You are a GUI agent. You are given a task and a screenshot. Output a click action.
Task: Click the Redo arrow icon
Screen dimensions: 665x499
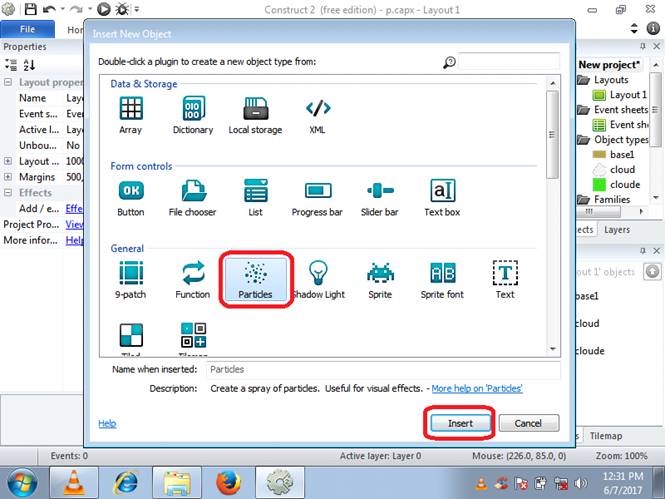tap(76, 9)
